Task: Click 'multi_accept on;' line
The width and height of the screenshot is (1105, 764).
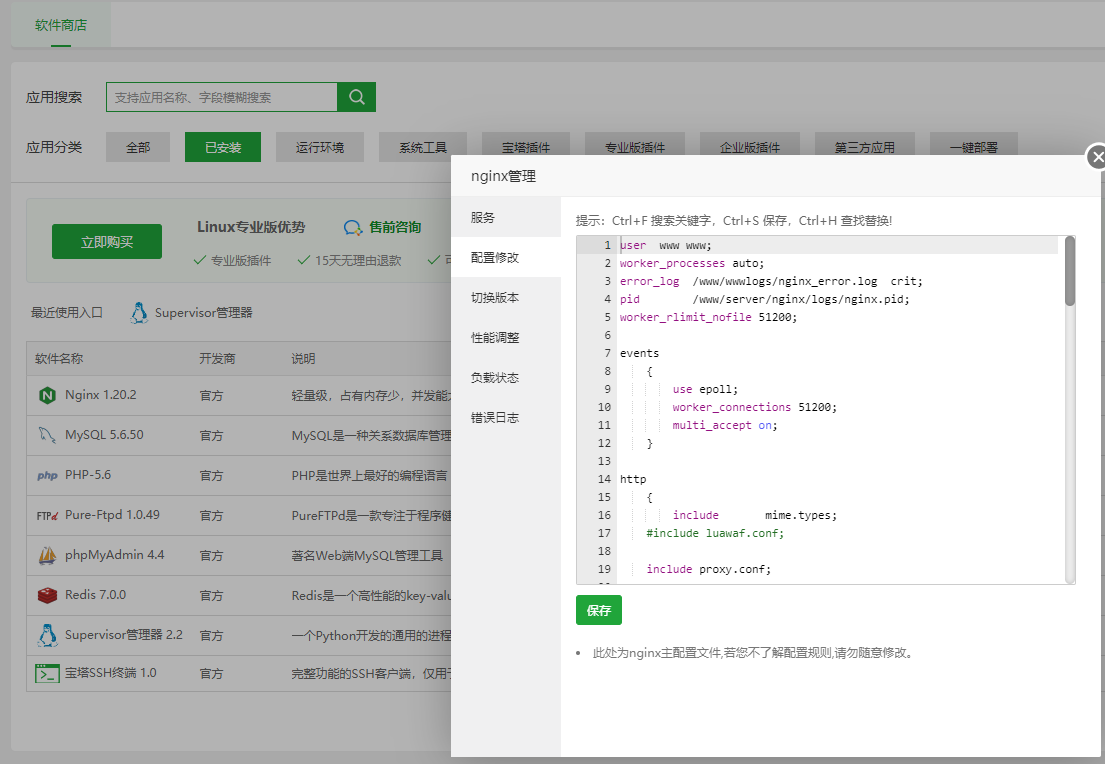Action: coord(725,425)
